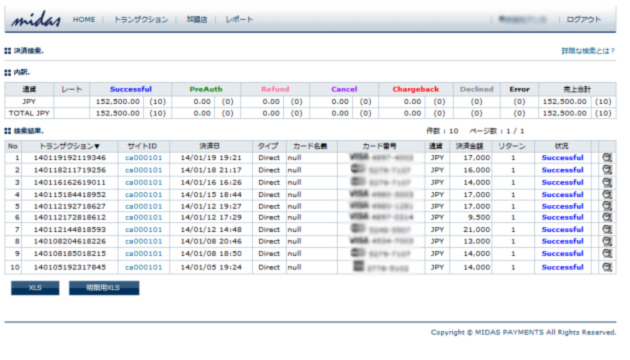Open detail icon for transaction 140108185018215
The width and height of the screenshot is (630, 360).
[x=607, y=254]
